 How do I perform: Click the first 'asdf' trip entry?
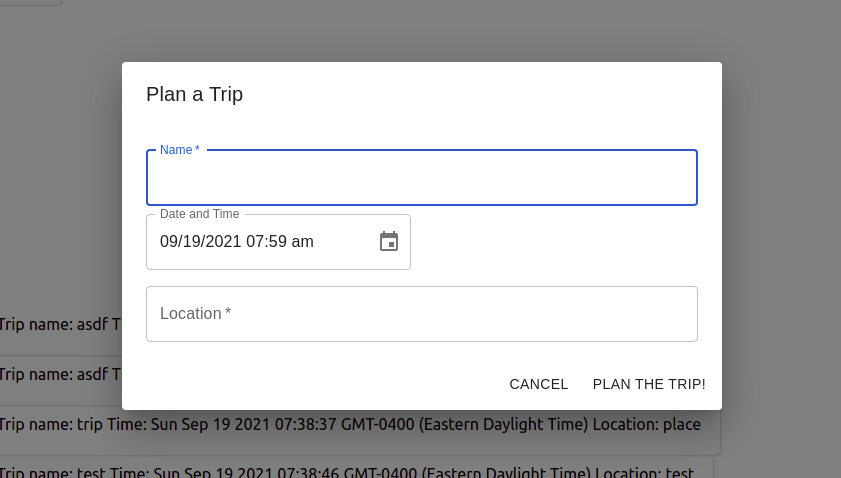click(60, 324)
